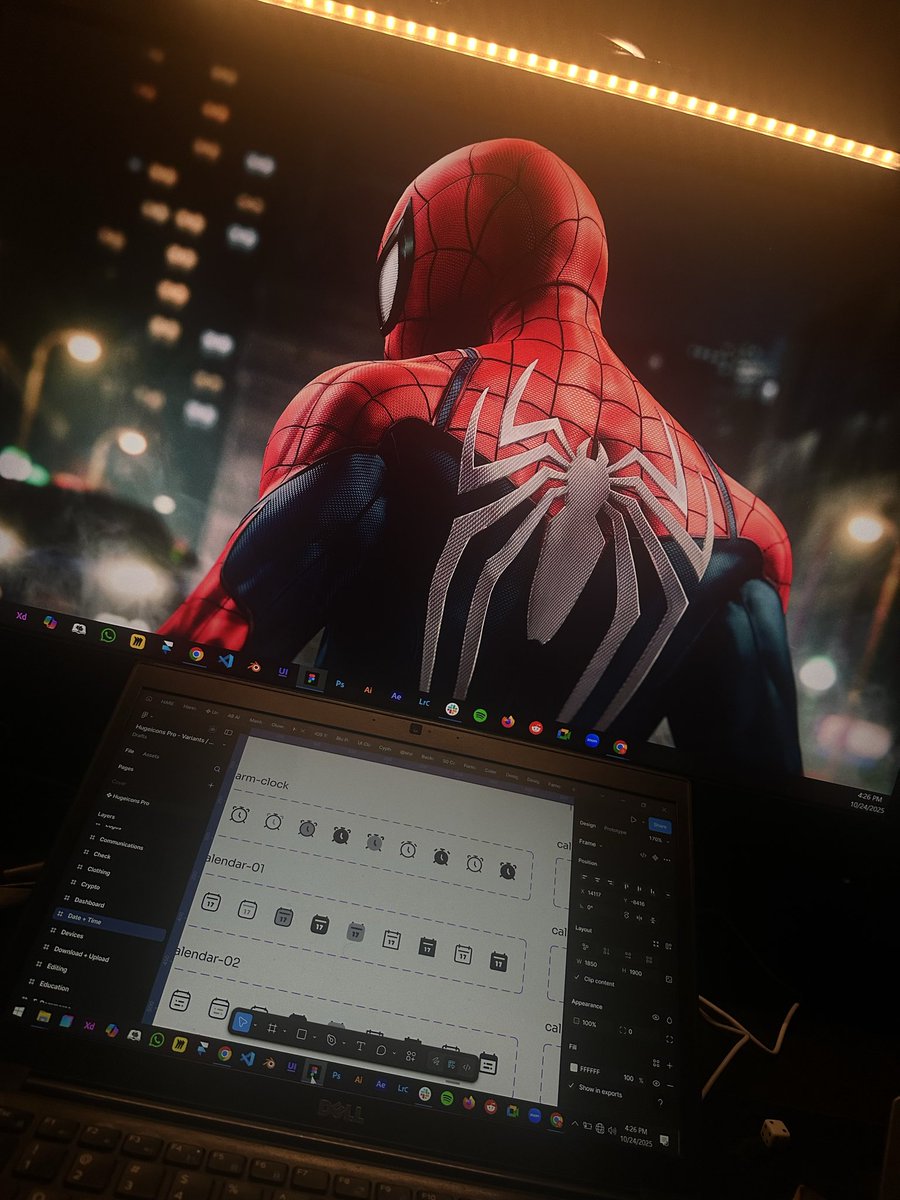Click the FFFFFF fill color swatch

574,1067
